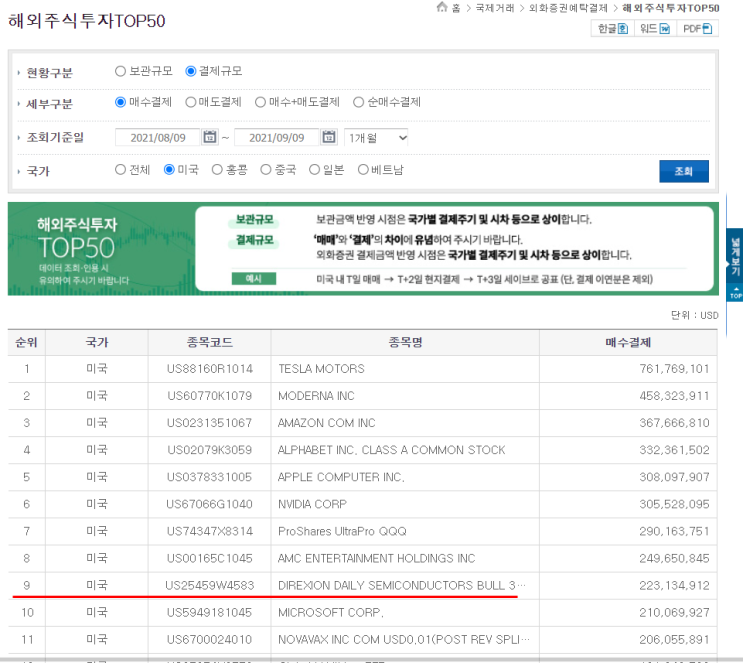The width and height of the screenshot is (743, 663).
Task: Select 베트남 country radio
Action: [363, 170]
